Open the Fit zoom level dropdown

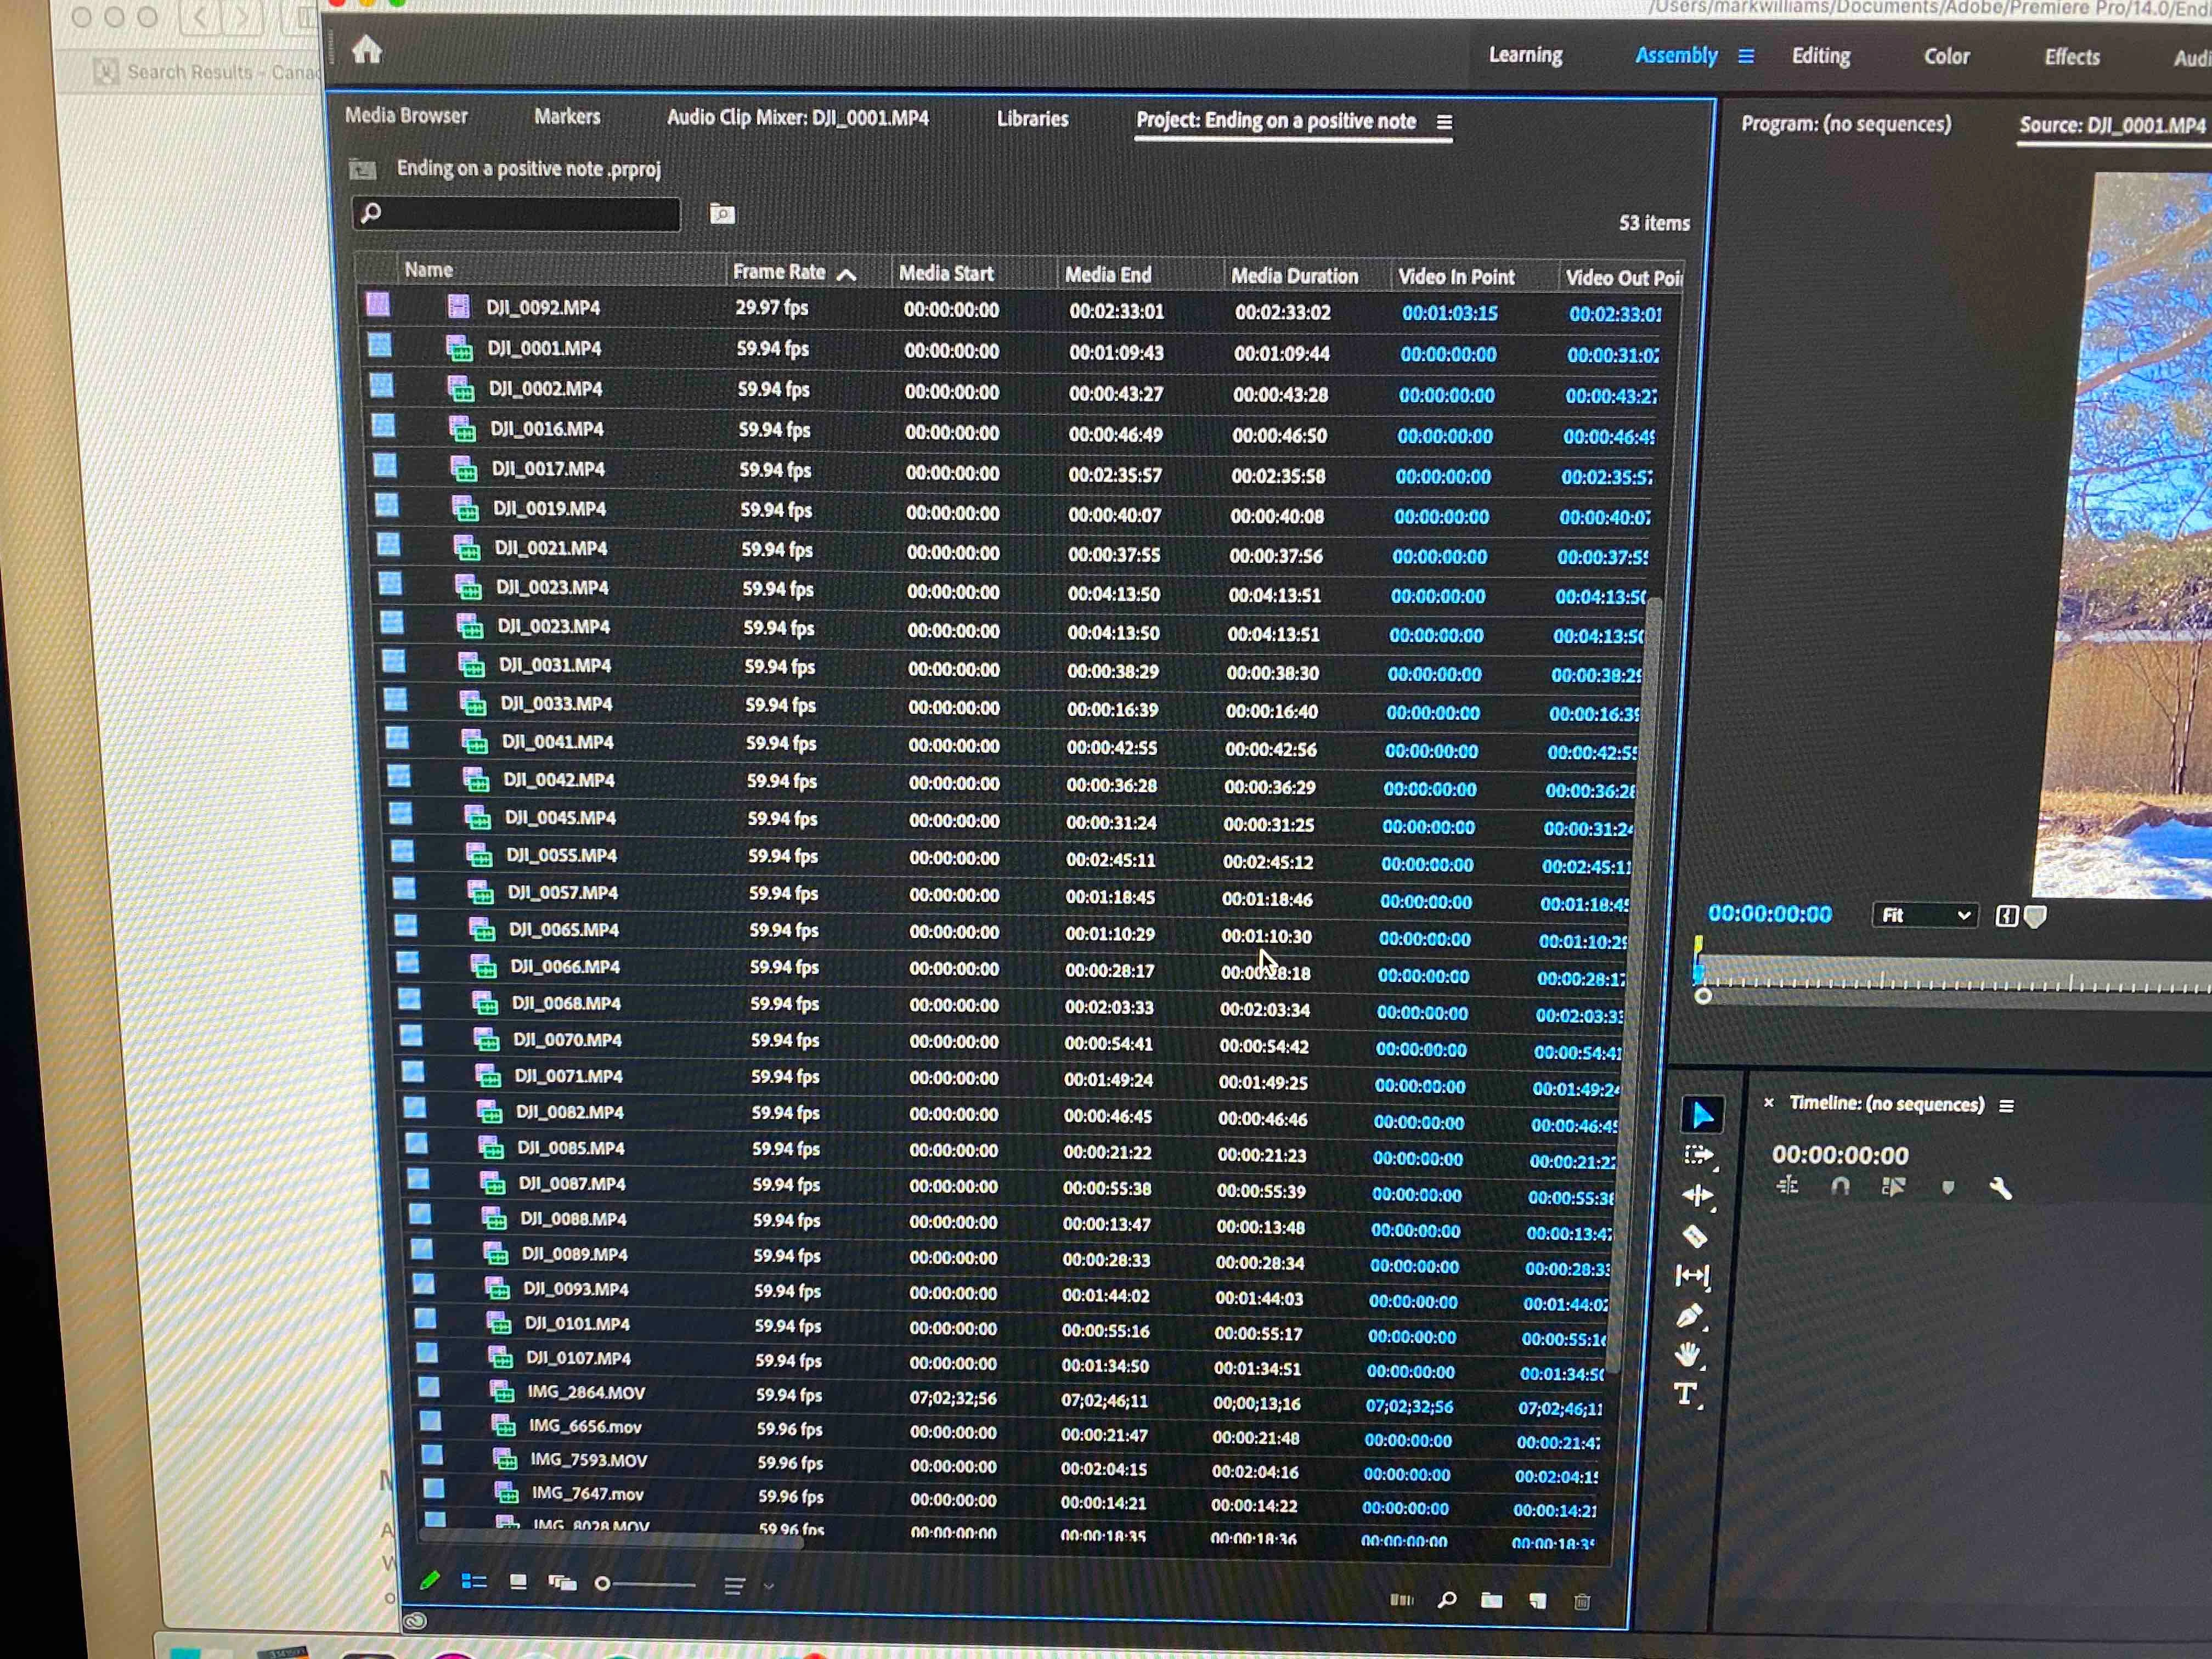point(1925,915)
